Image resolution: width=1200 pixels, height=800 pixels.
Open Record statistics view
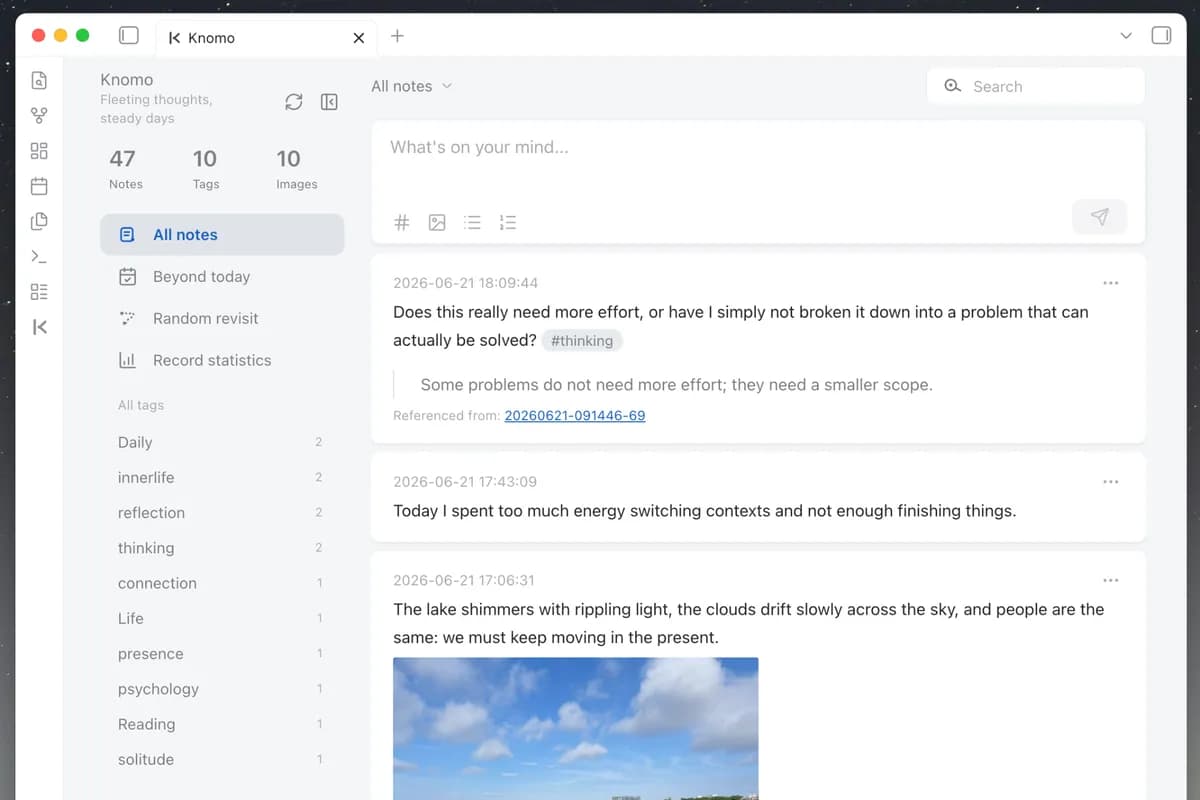(222, 361)
